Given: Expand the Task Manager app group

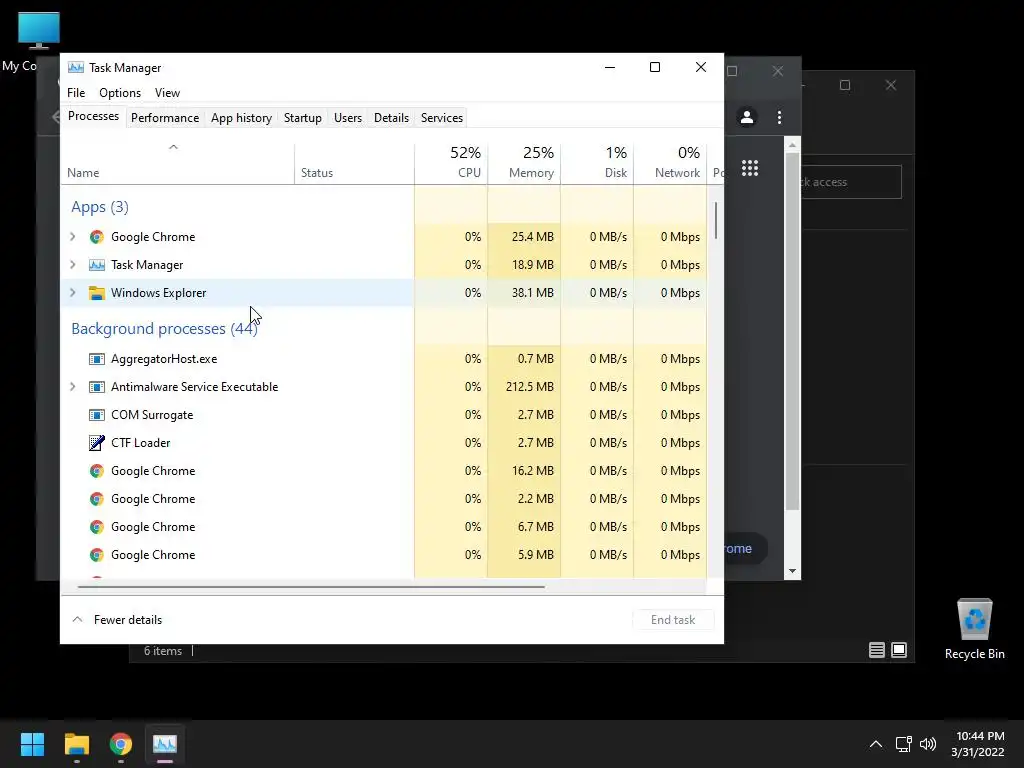Looking at the screenshot, I should 72,265.
